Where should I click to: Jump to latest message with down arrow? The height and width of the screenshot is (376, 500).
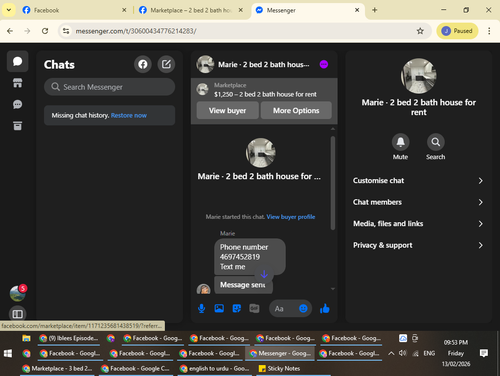coord(264,274)
